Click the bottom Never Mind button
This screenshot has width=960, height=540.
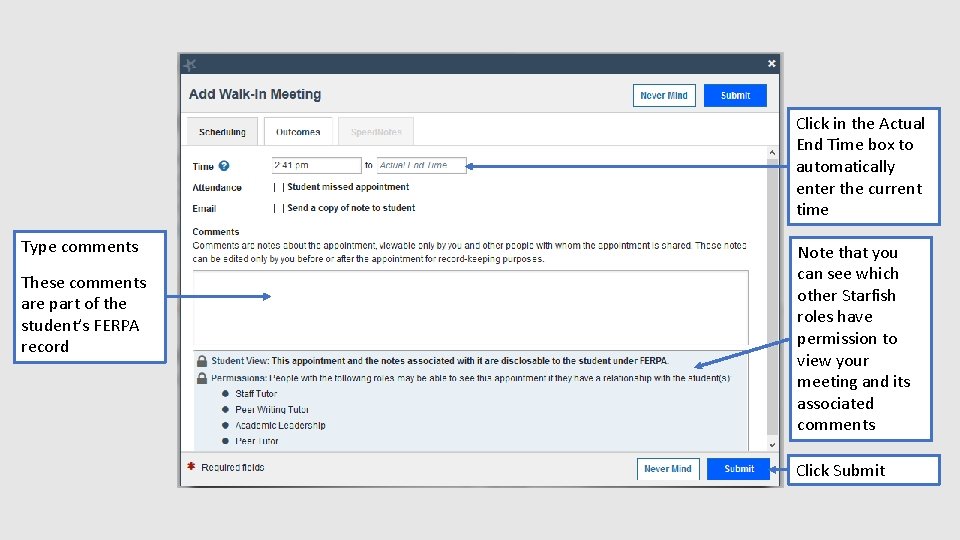coord(668,469)
